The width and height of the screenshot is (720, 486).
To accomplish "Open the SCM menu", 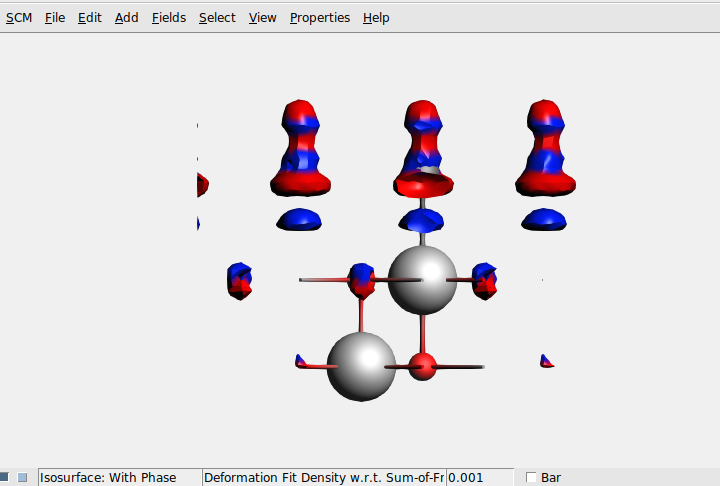I will [x=18, y=18].
